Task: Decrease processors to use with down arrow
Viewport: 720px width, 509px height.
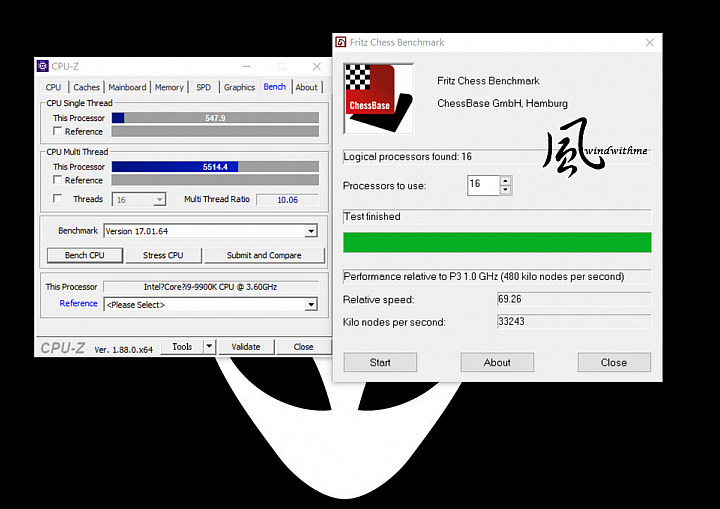Action: (x=505, y=190)
